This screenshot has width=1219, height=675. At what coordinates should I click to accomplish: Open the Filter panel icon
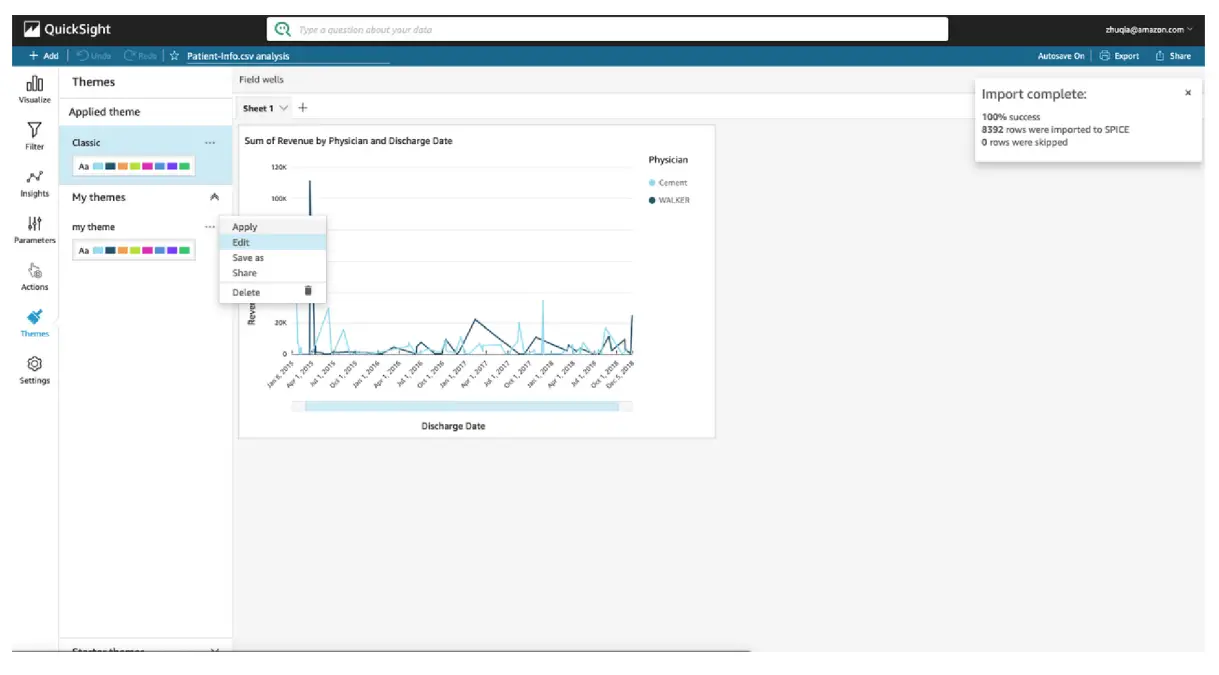click(34, 134)
